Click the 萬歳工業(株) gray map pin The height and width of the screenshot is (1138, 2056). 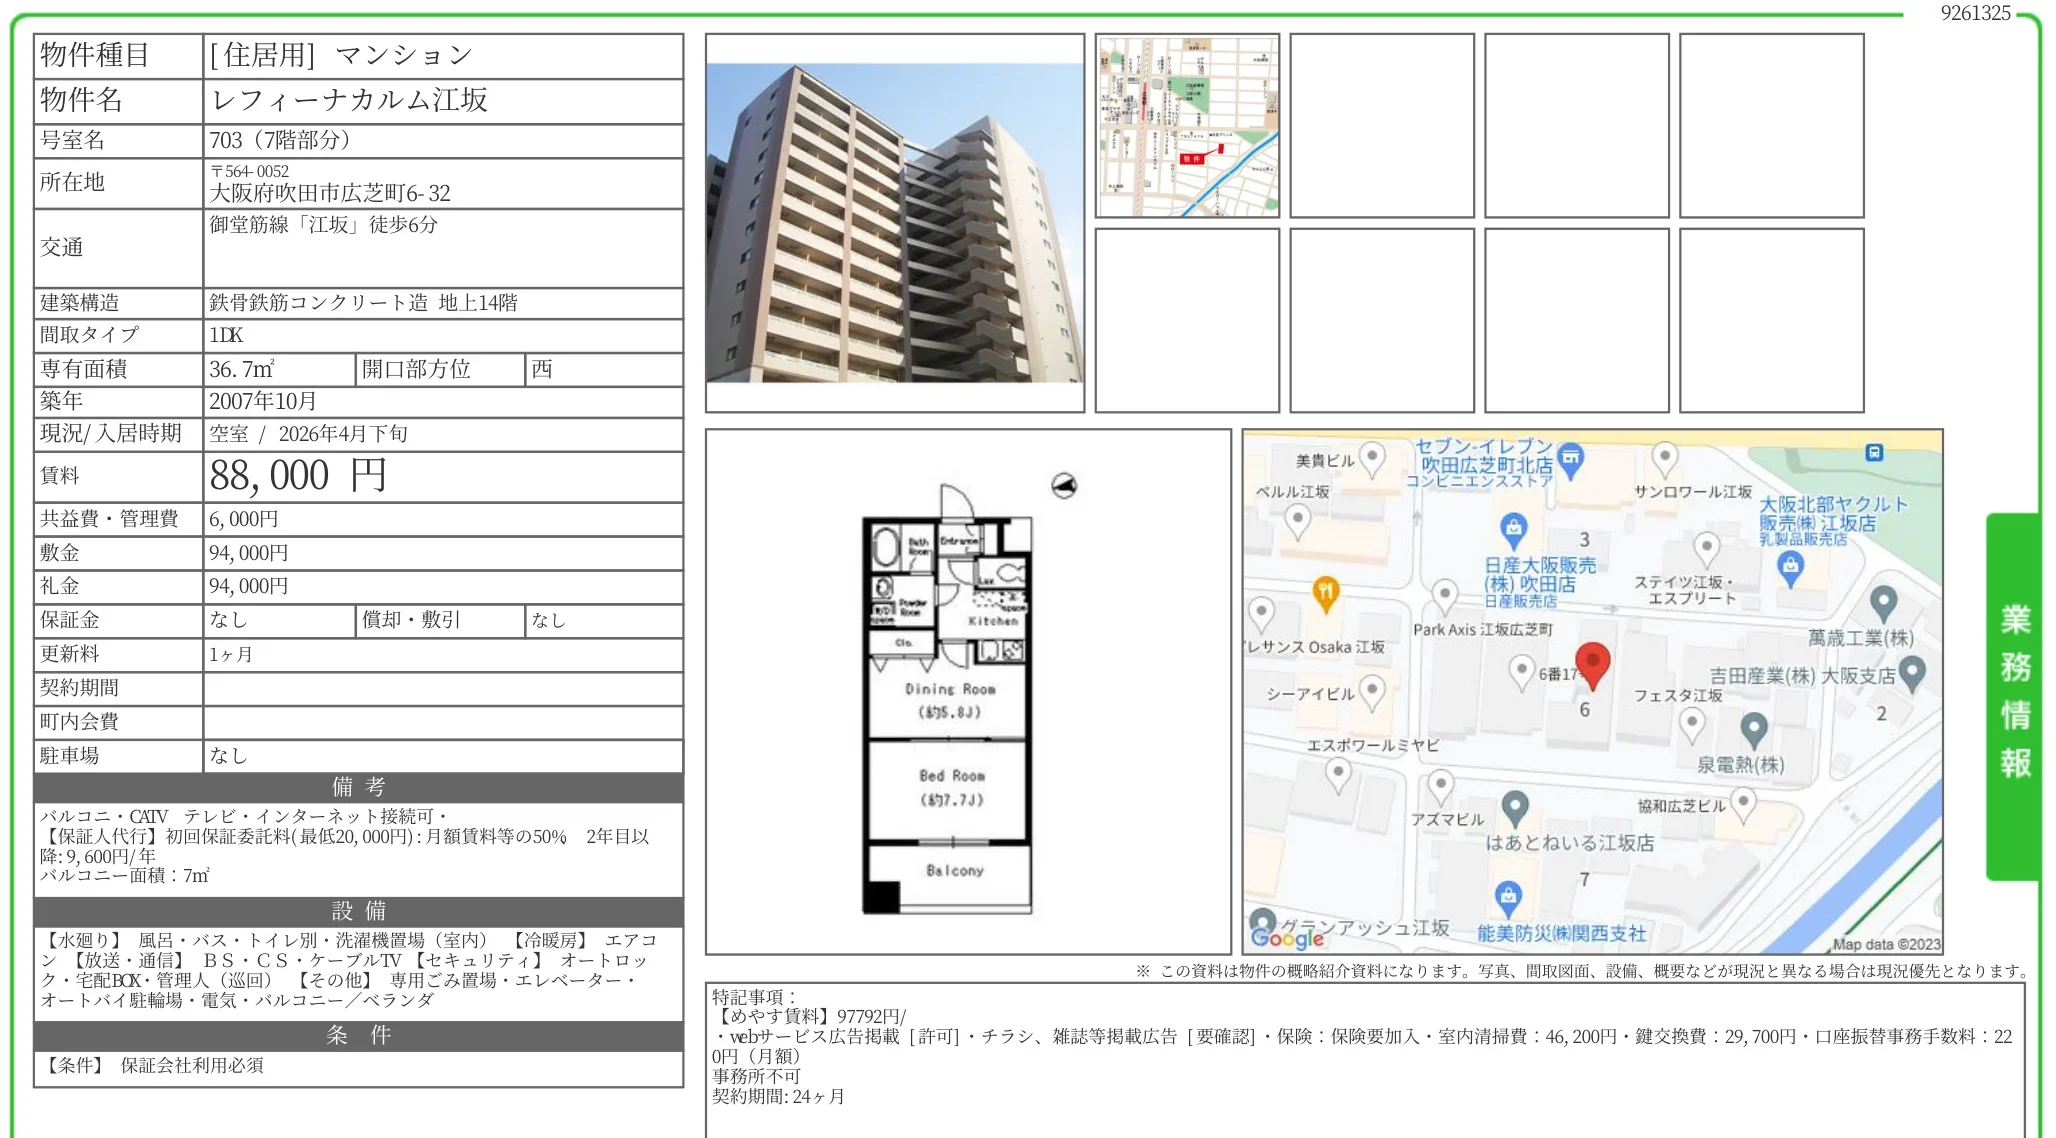click(x=1883, y=602)
